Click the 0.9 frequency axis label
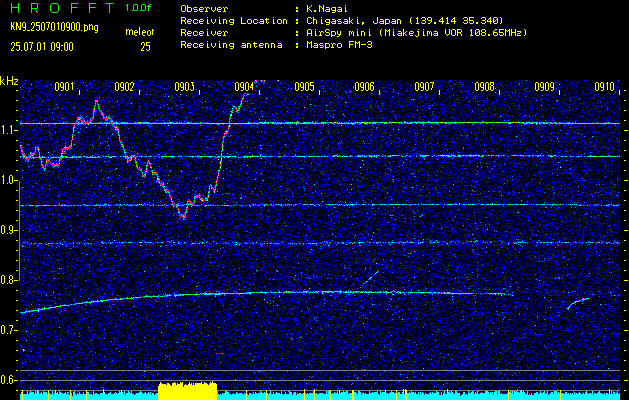This screenshot has height=400, width=629. pyautogui.click(x=7, y=230)
